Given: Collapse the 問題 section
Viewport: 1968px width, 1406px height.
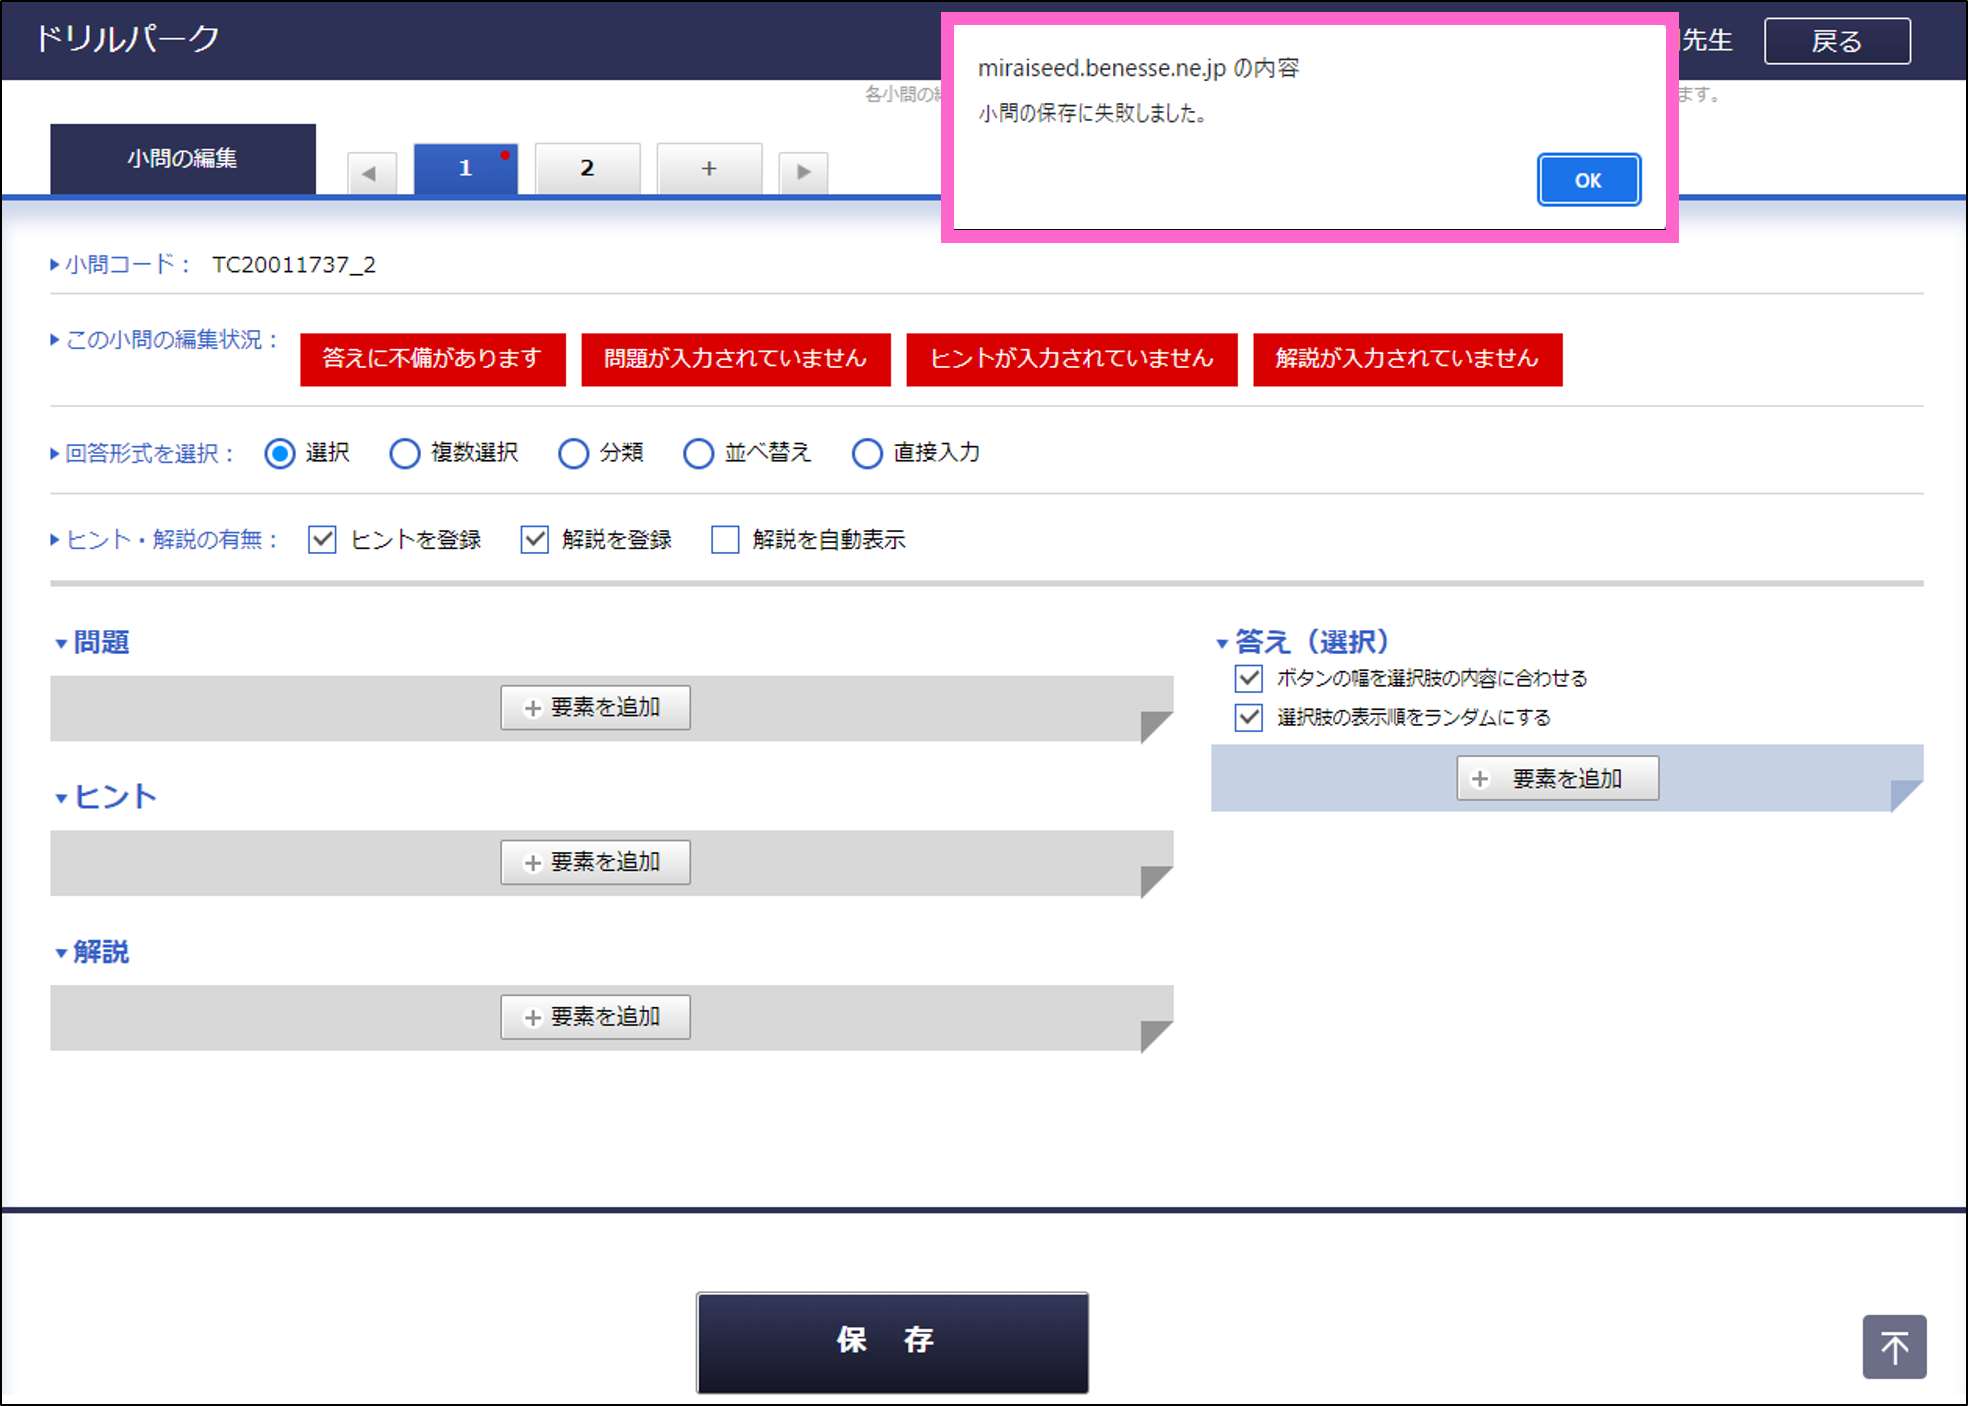Looking at the screenshot, I should (x=61, y=642).
